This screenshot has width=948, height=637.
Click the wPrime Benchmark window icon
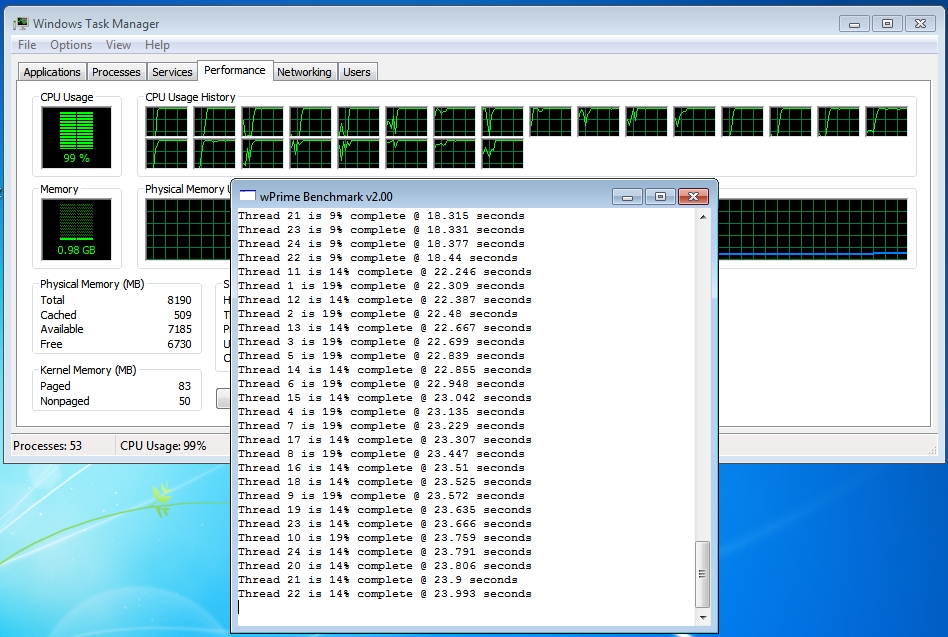pyautogui.click(x=246, y=196)
